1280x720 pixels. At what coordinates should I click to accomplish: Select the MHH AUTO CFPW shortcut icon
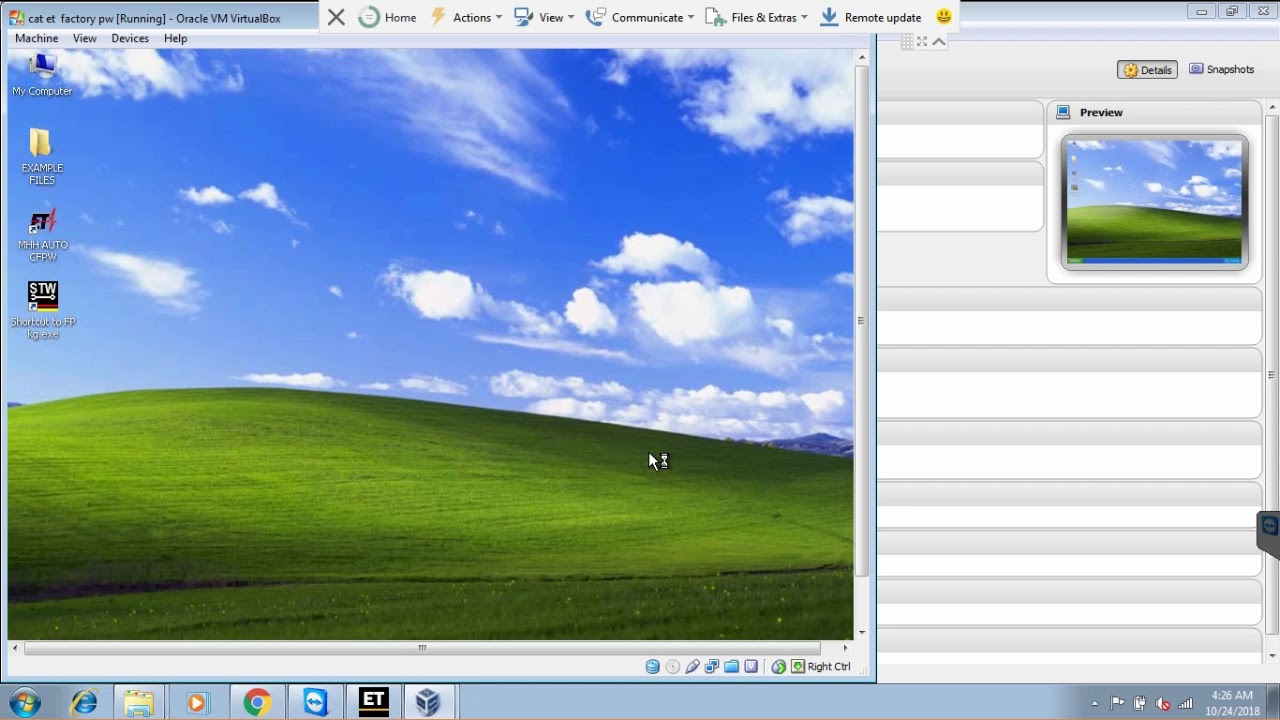42,235
